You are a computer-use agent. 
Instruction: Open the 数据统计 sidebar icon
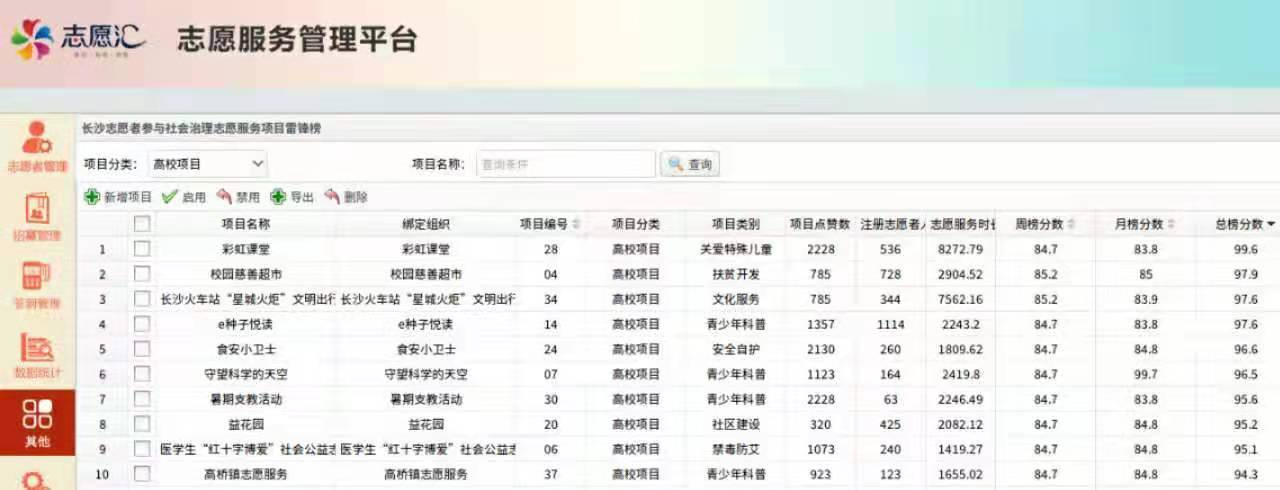(x=37, y=350)
